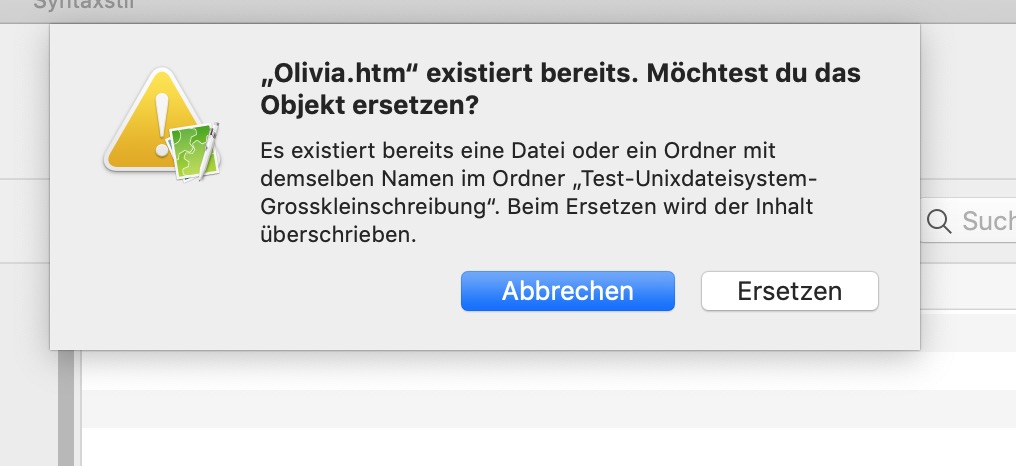Image resolution: width=1016 pixels, height=466 pixels.
Task: Focus the Suchen search field
Action: 985,221
